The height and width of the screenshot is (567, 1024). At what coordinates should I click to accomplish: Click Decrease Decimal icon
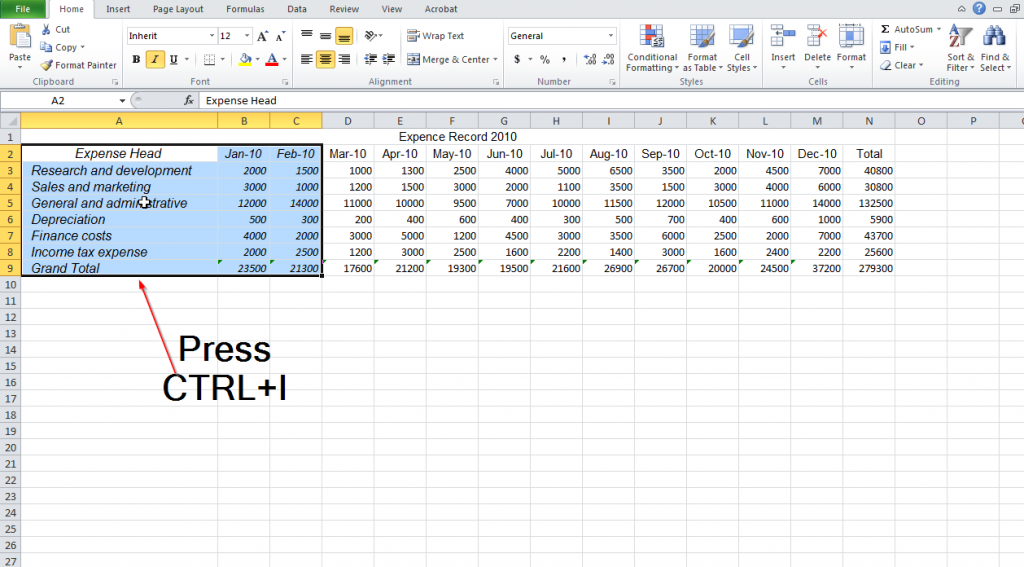609,59
